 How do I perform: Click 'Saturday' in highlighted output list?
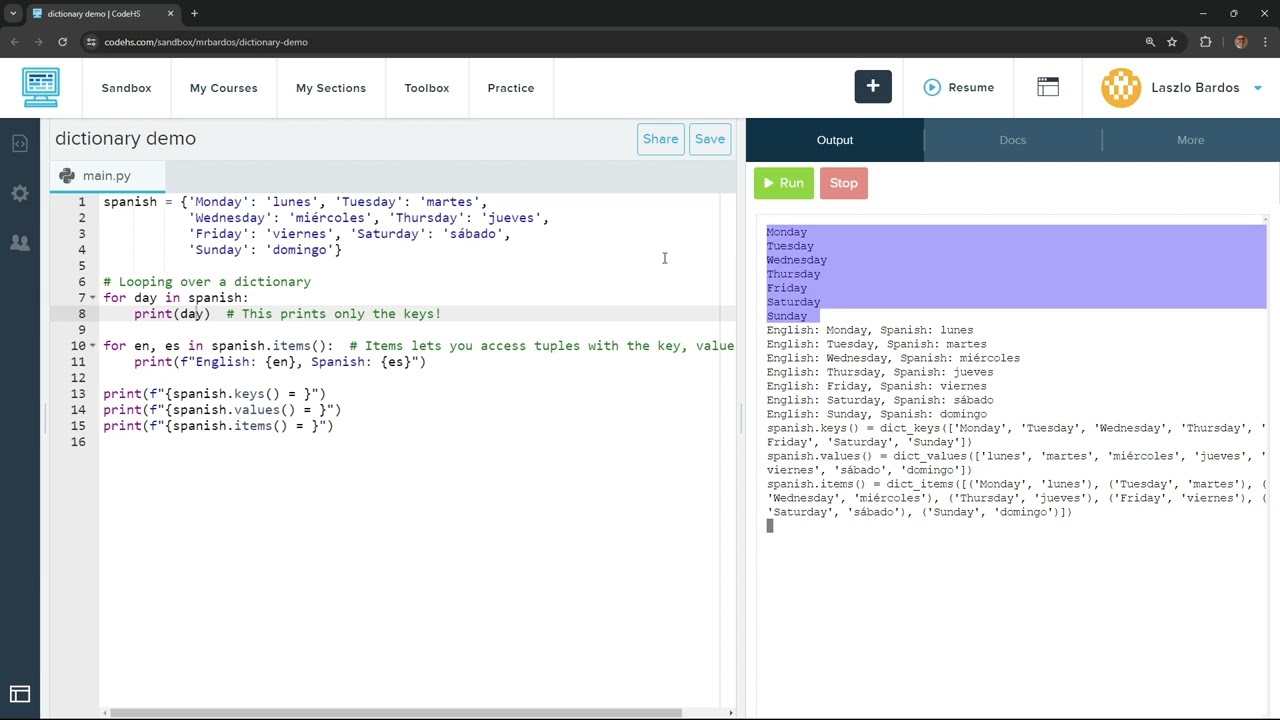[793, 302]
